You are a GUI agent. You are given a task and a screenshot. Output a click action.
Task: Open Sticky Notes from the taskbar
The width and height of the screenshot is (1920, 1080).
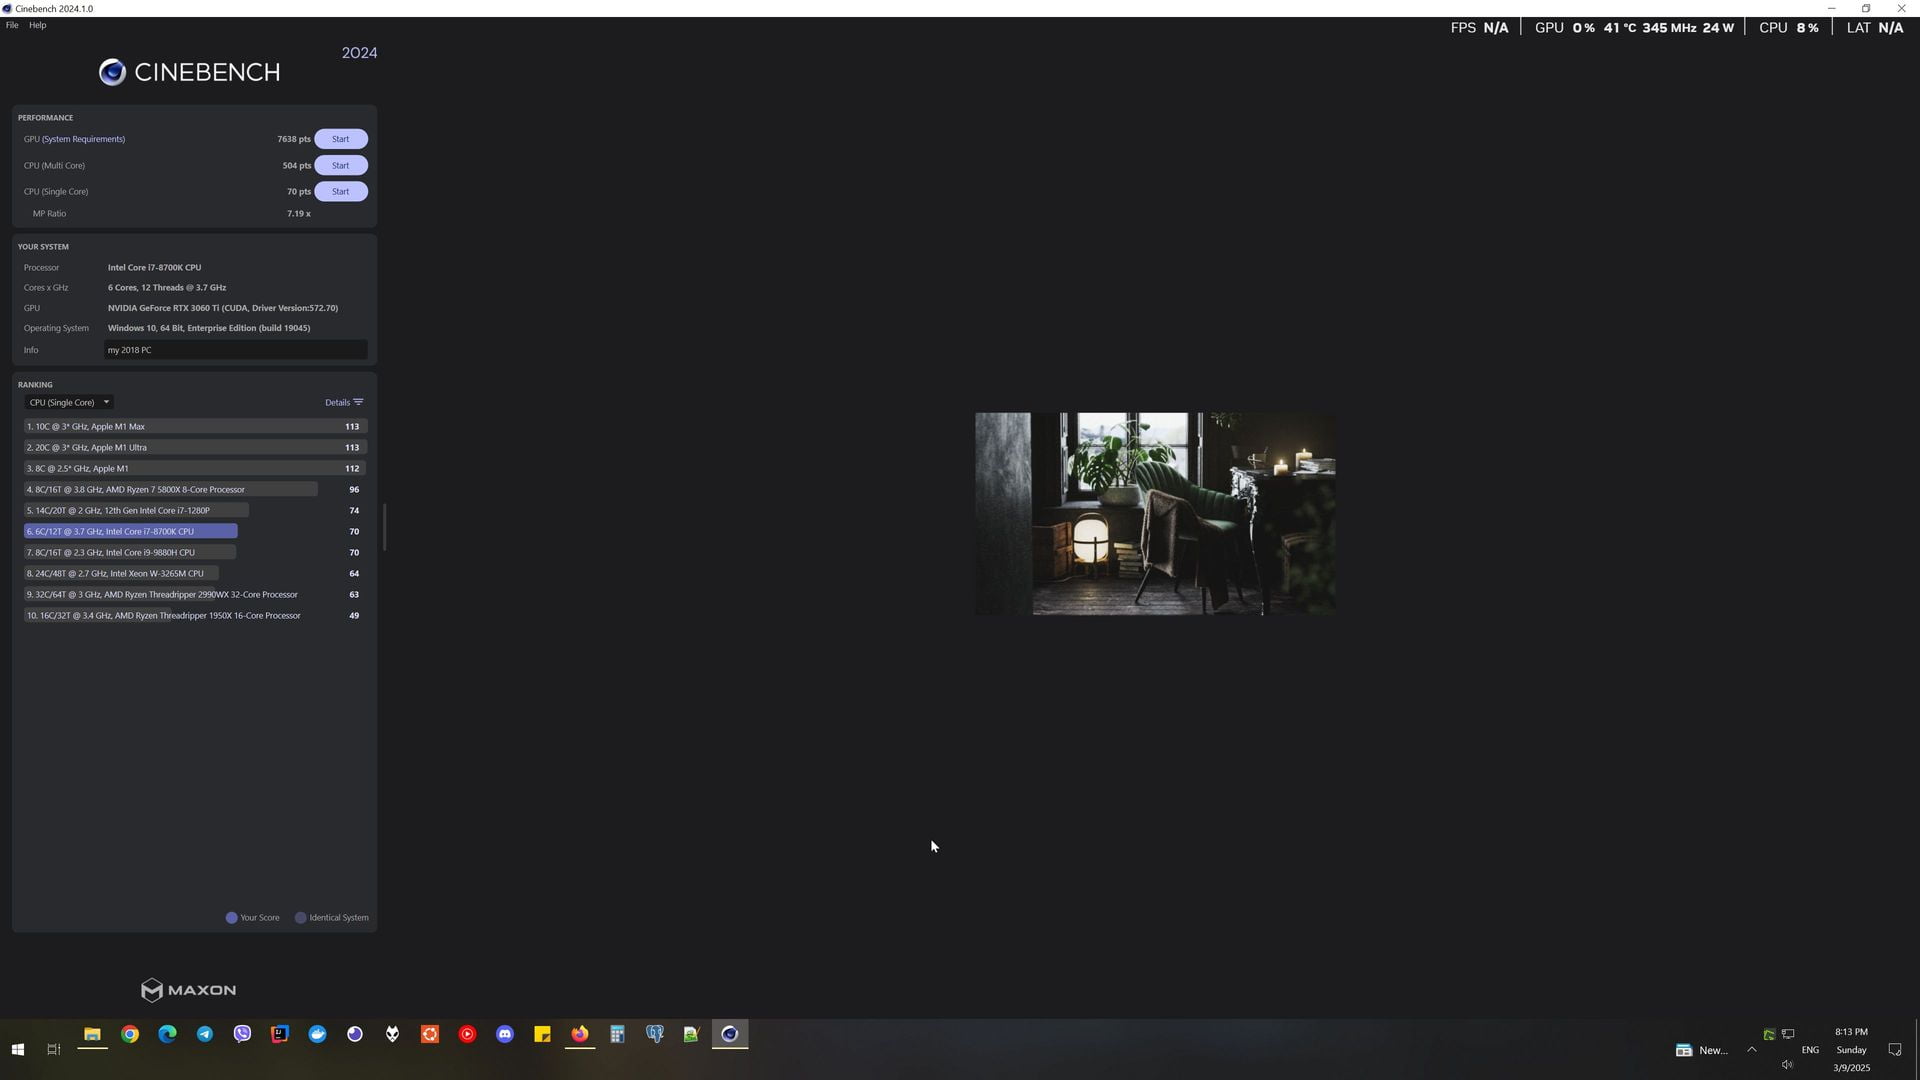point(542,1035)
